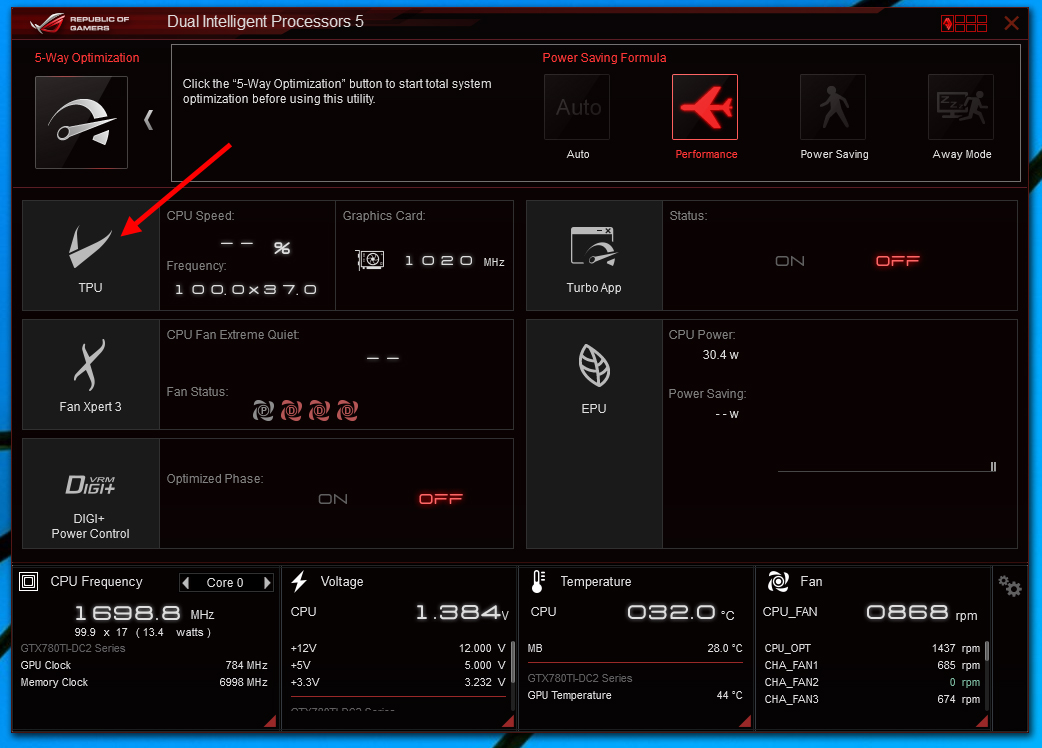The width and height of the screenshot is (1042, 748).
Task: Click the CPU frequency 100.0x37.0 readout
Action: (x=246, y=290)
